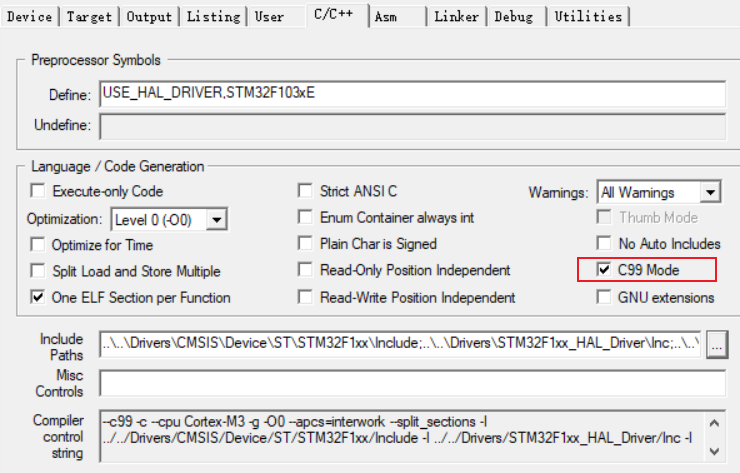Enable GNU extensions checkbox

[x=603, y=297]
